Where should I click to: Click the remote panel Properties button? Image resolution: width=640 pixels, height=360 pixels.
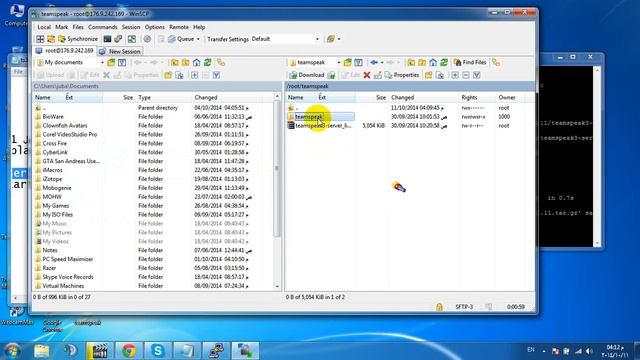click(402, 75)
